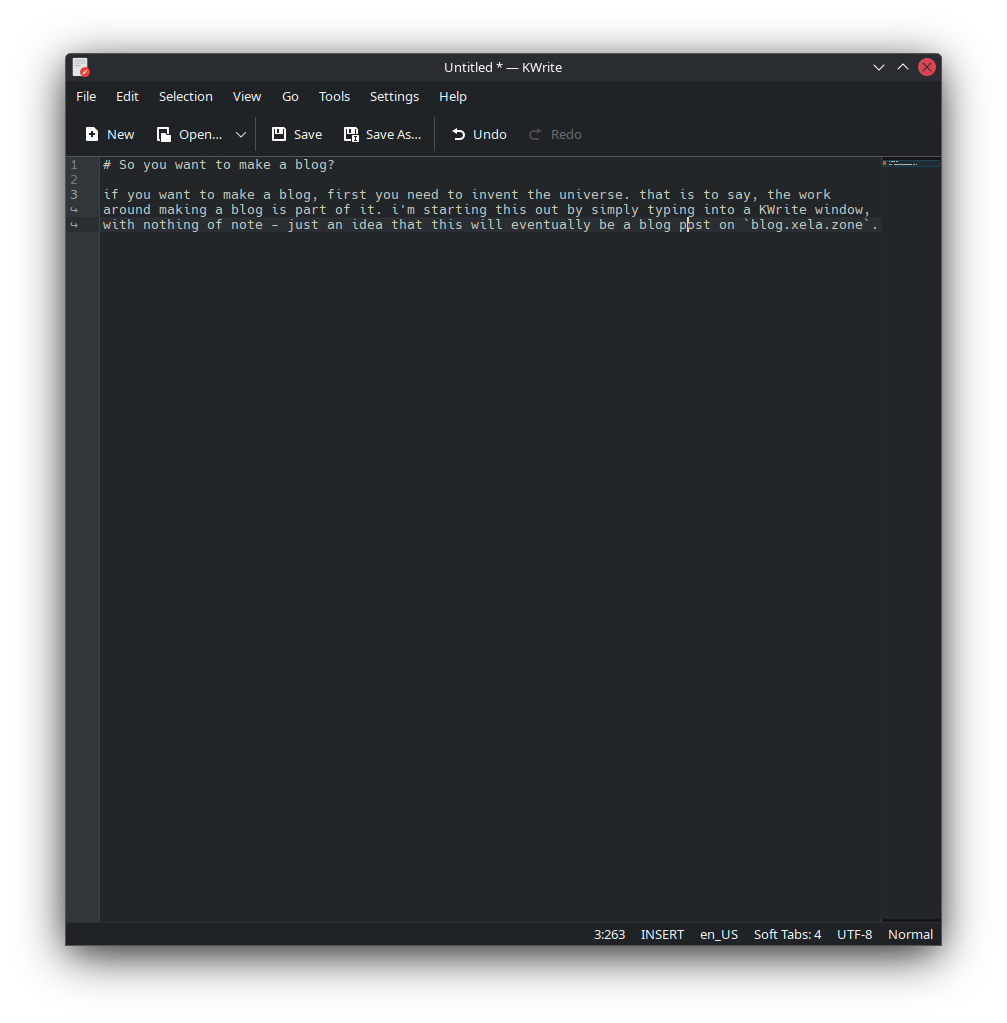
Task: Change dictionary via the en_US label
Action: click(718, 934)
